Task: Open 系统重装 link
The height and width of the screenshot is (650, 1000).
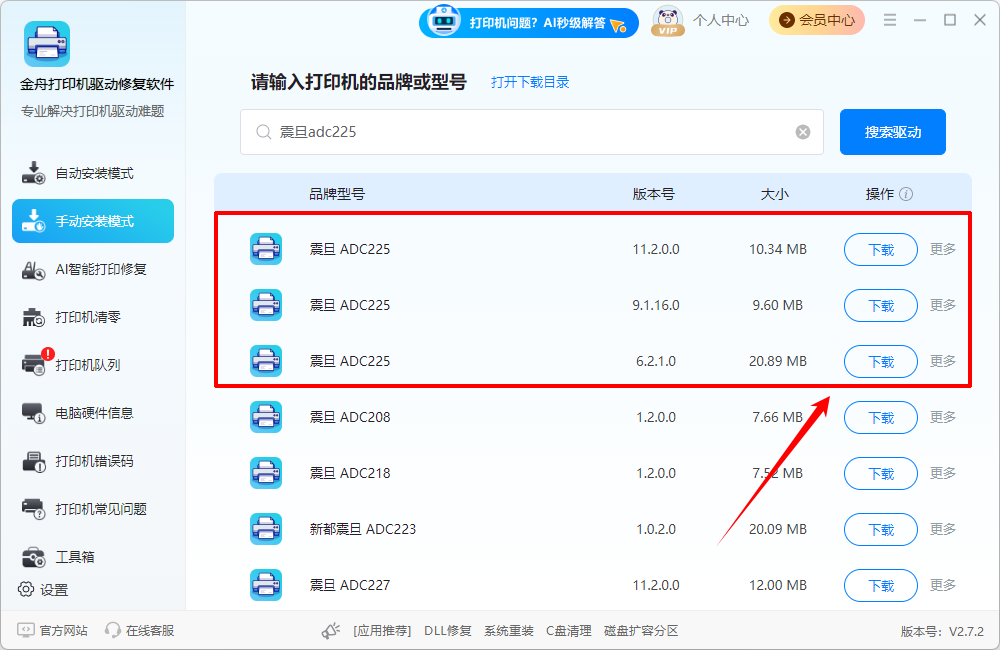Action: [x=508, y=631]
